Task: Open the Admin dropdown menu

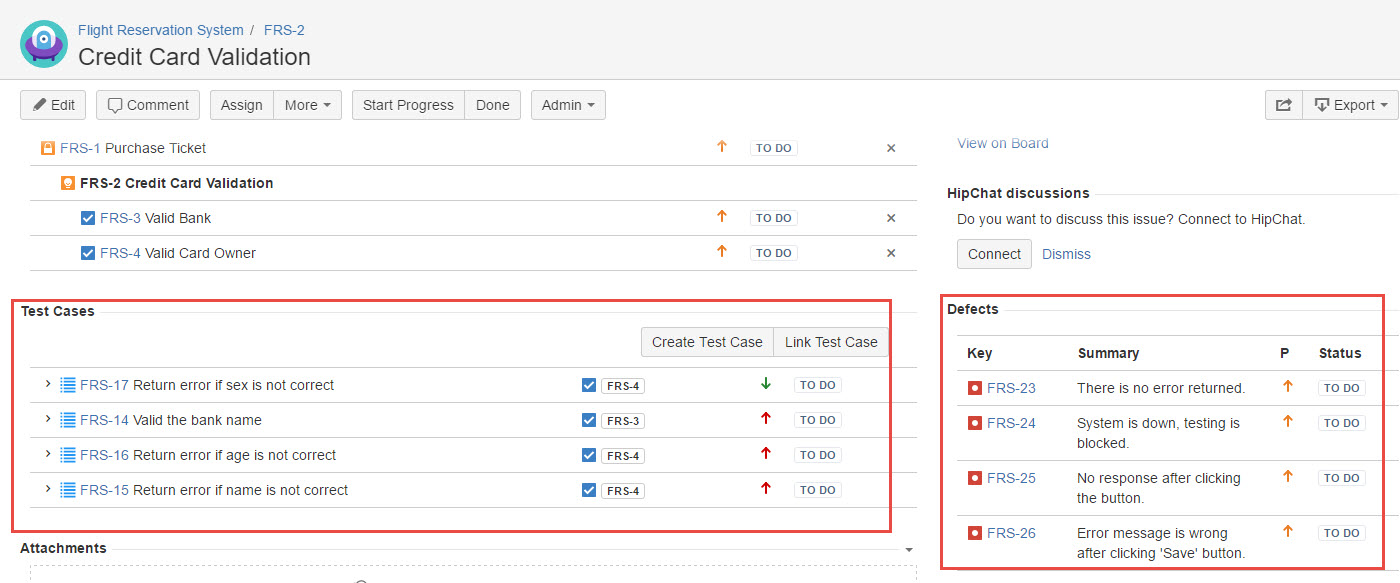Action: coord(568,105)
